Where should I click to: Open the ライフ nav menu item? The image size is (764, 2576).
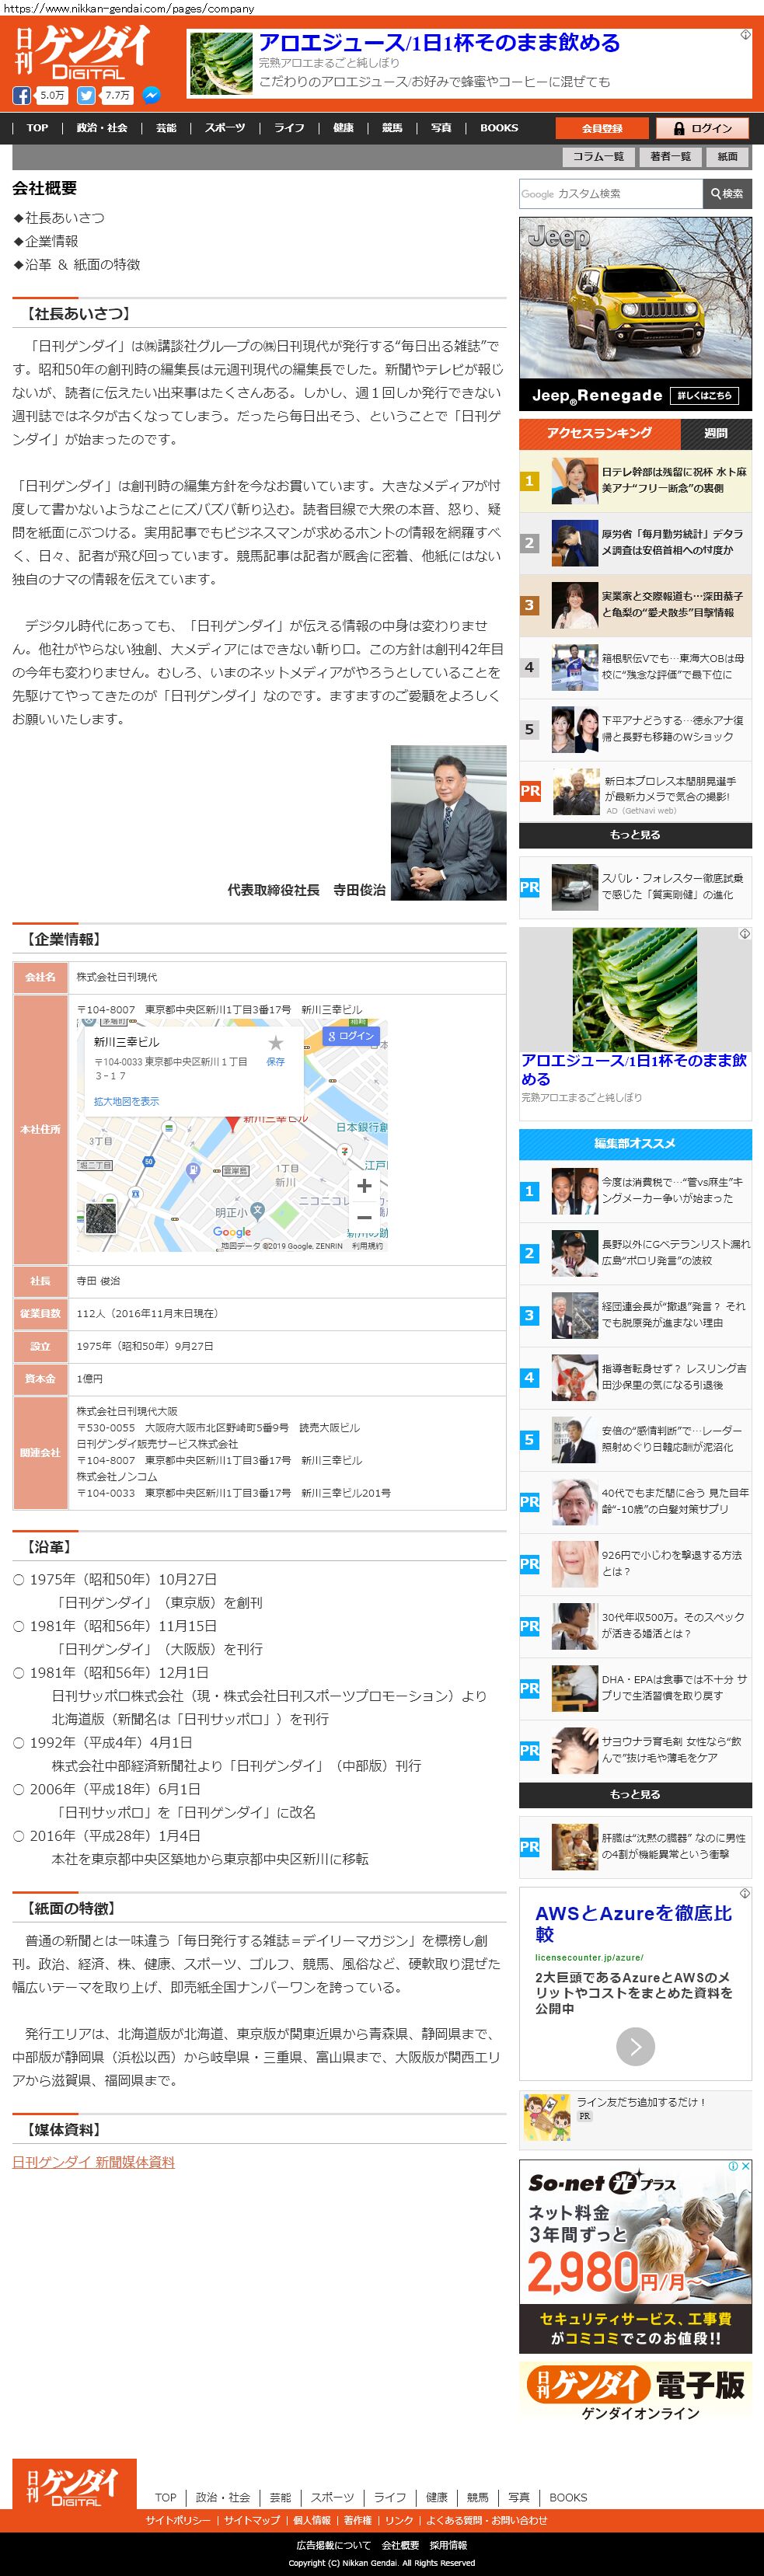289,128
